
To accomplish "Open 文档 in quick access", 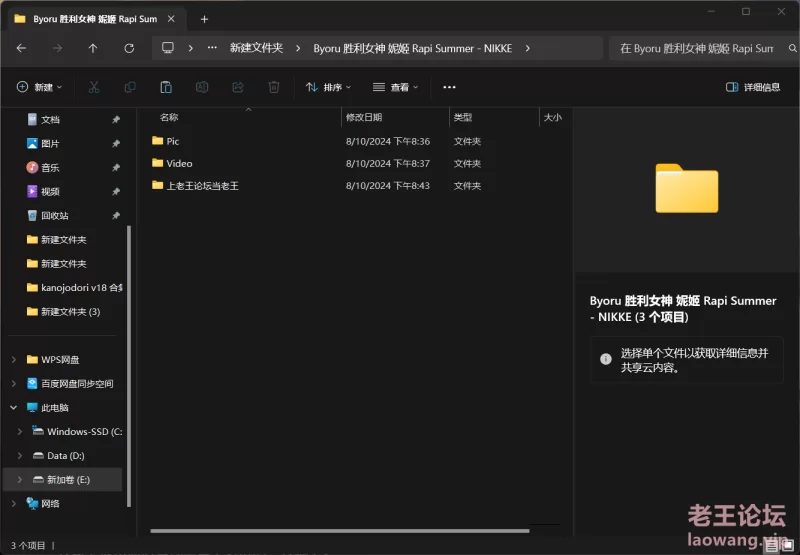I will (x=43, y=119).
